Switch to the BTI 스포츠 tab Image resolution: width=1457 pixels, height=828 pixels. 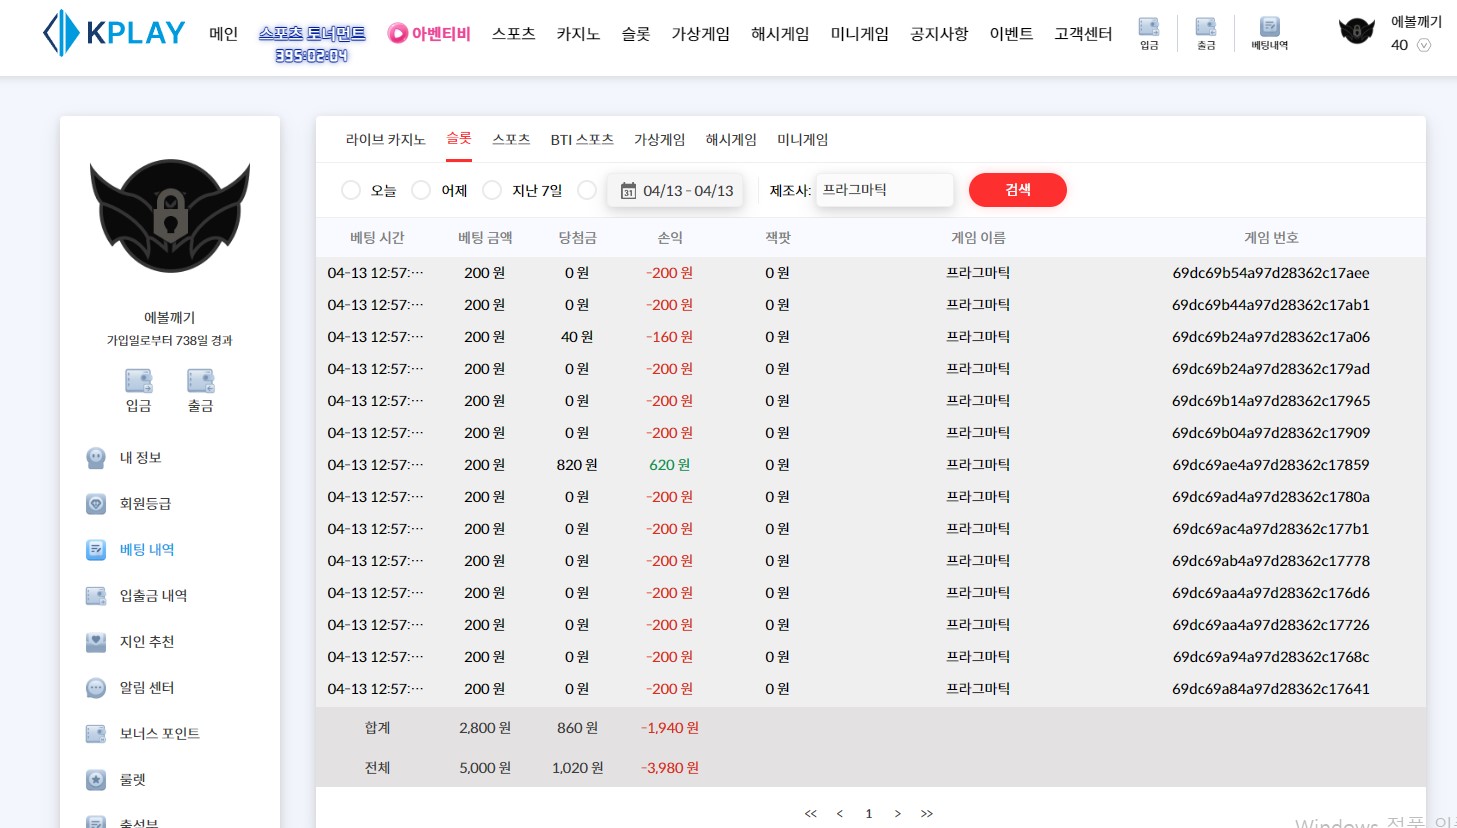click(581, 140)
